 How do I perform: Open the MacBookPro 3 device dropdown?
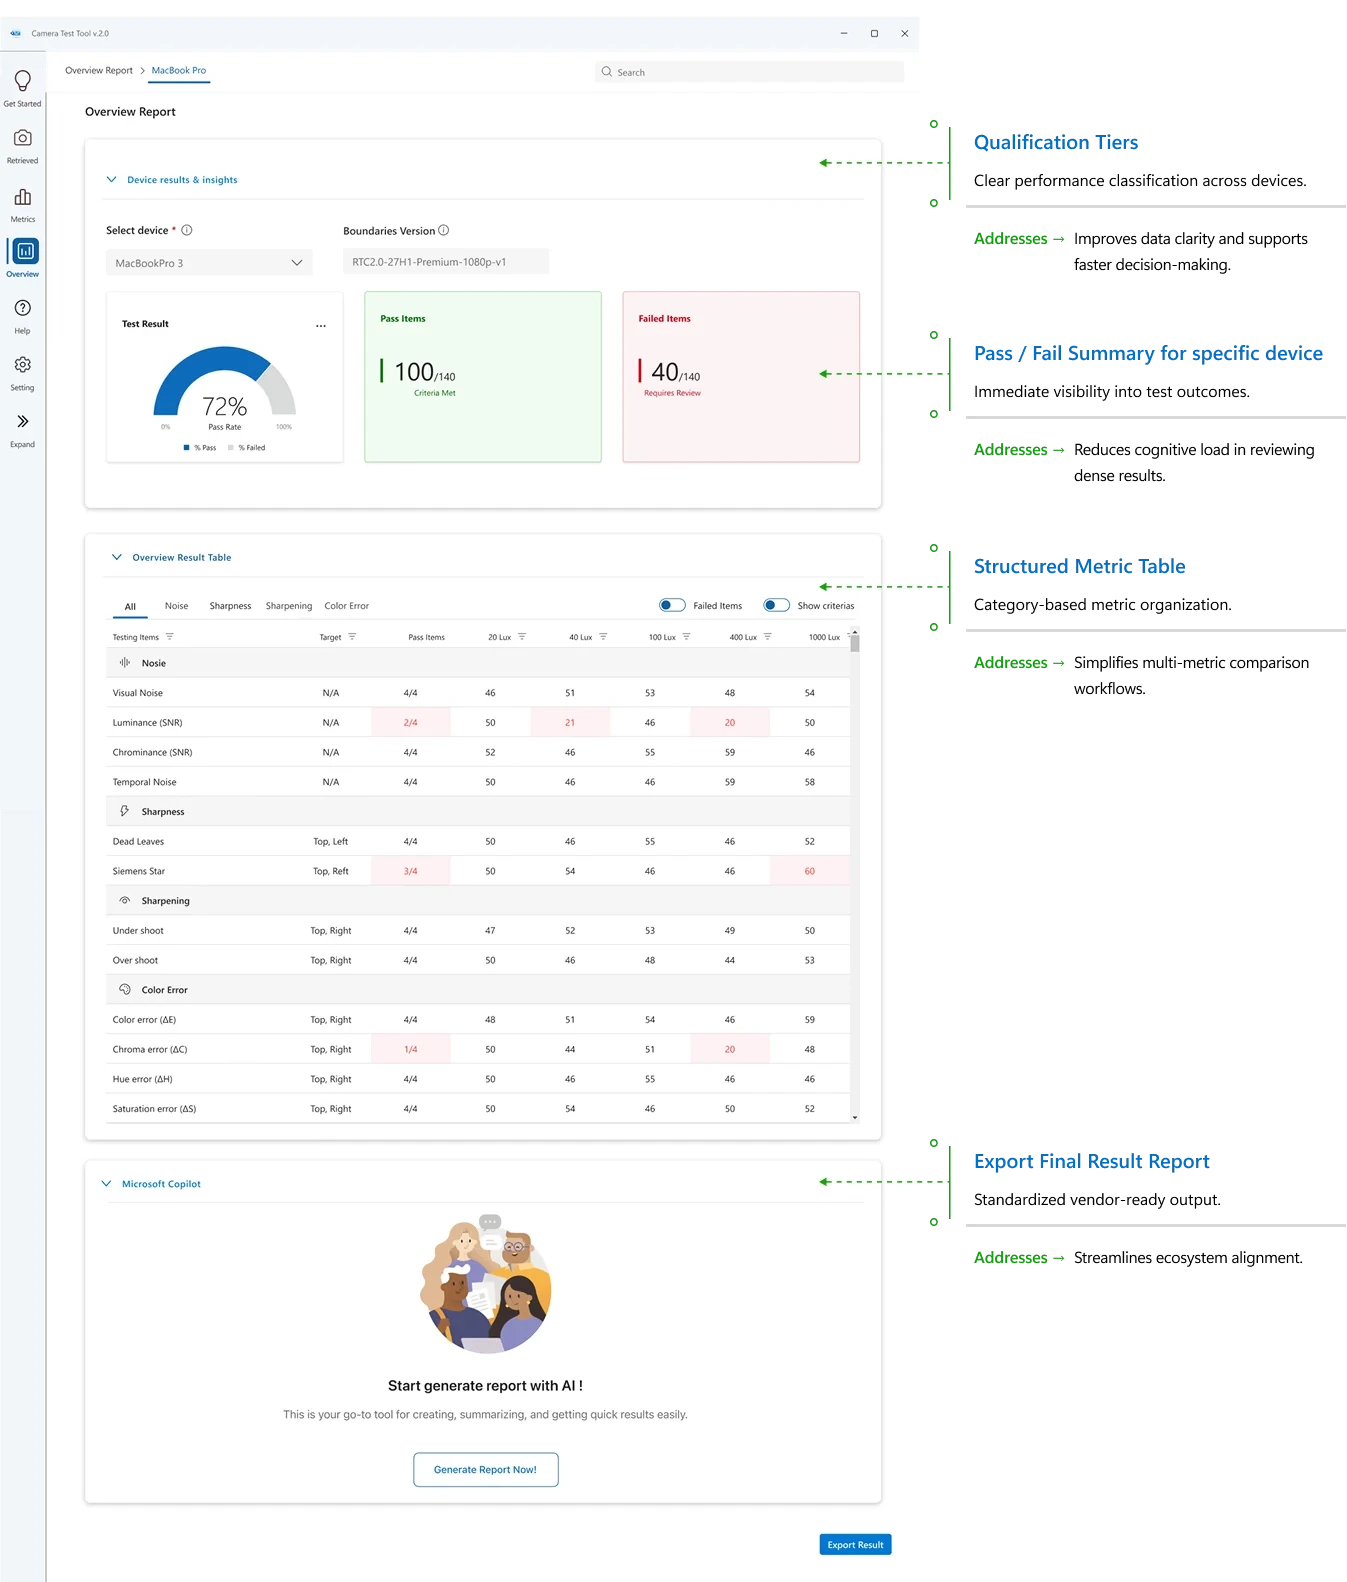[x=209, y=263]
